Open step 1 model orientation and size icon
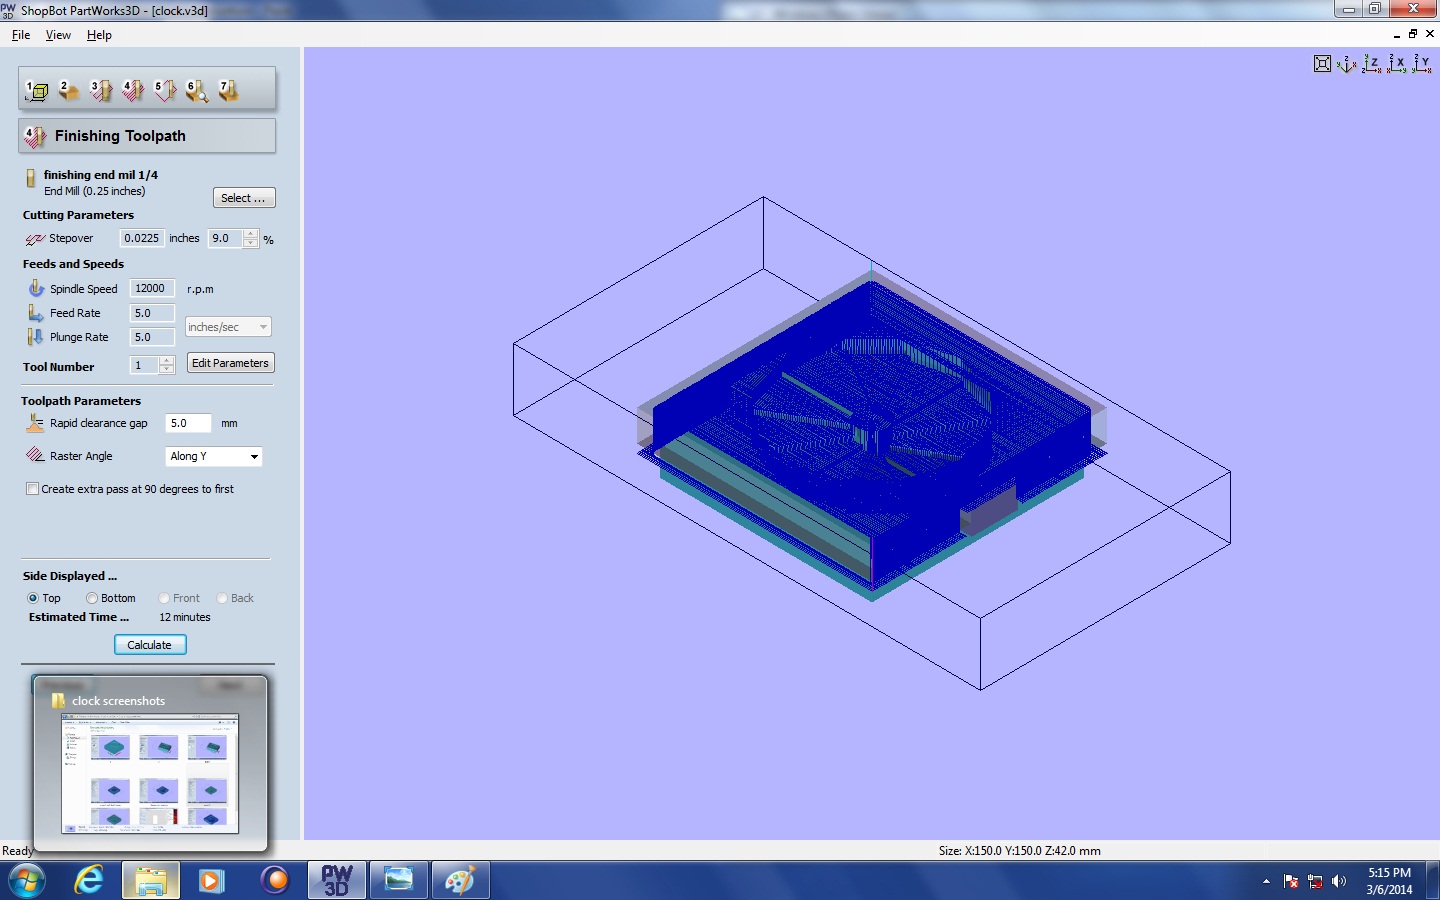The image size is (1440, 900). 37,91
